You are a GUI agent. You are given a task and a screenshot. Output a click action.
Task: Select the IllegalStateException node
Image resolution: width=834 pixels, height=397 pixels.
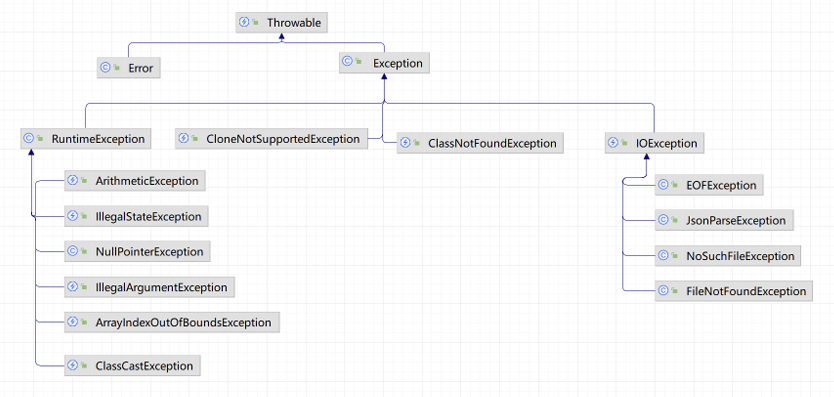[x=137, y=217]
